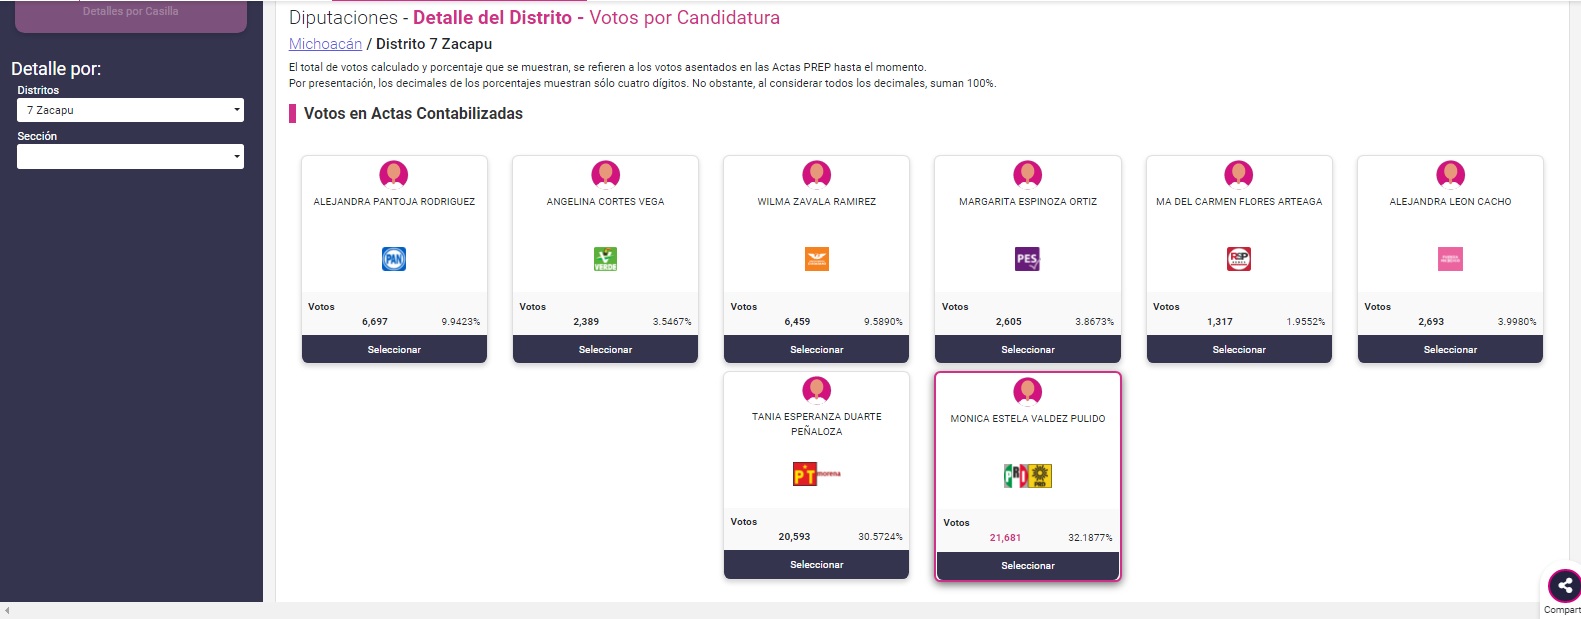Click Monica Estela Valdez Pulido avatar

1028,391
